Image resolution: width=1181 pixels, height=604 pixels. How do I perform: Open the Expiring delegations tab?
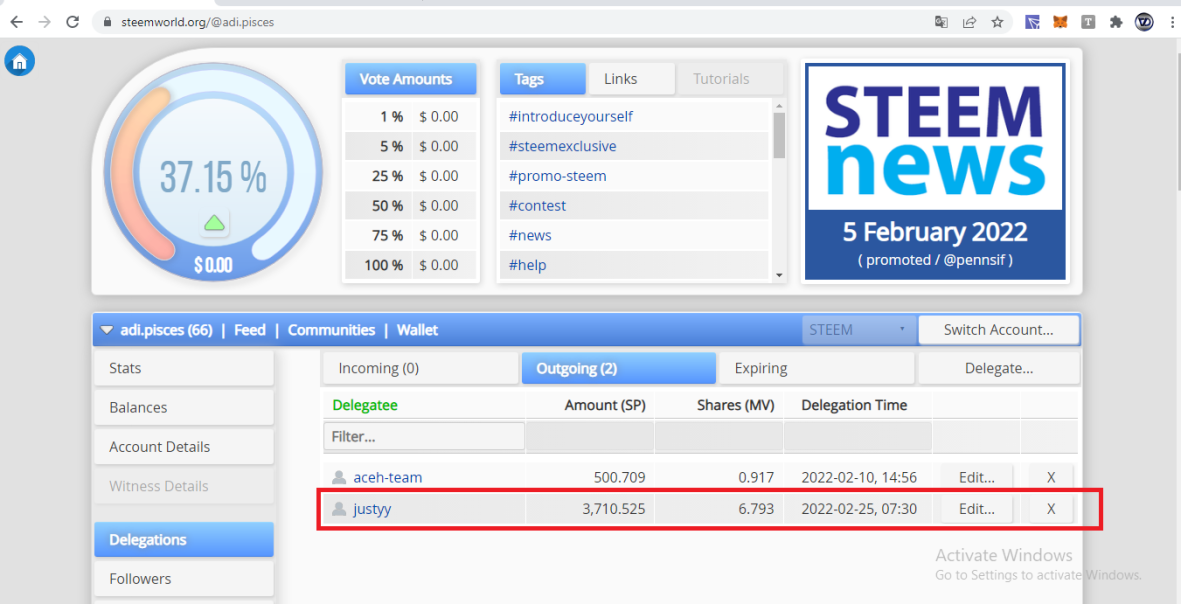[816, 368]
